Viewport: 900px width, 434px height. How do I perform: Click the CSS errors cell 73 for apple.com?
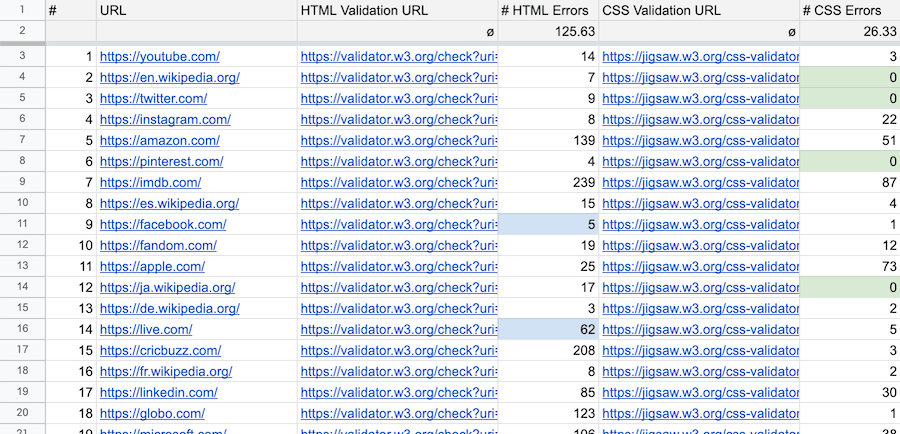850,266
